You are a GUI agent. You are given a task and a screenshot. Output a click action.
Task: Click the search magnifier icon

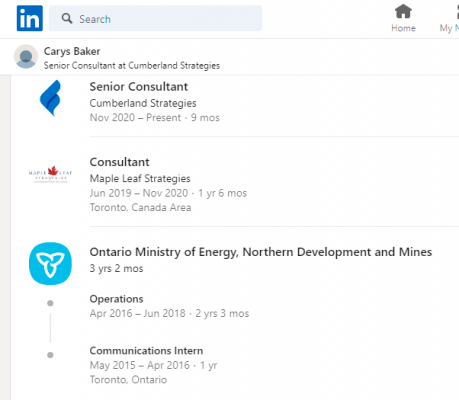67,18
